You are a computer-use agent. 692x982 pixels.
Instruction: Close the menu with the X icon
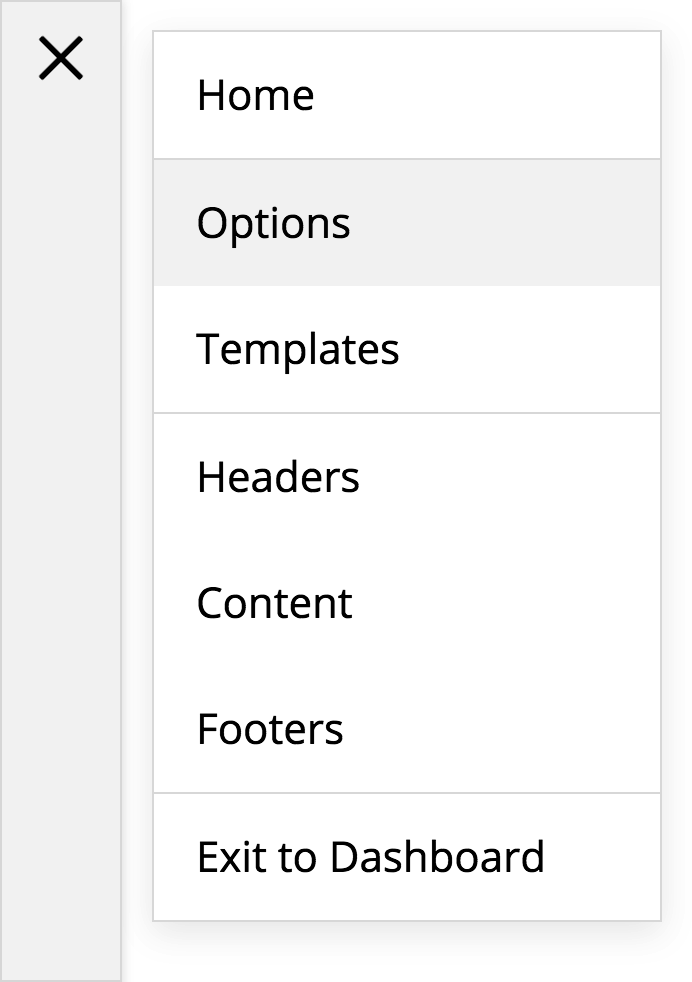[61, 58]
